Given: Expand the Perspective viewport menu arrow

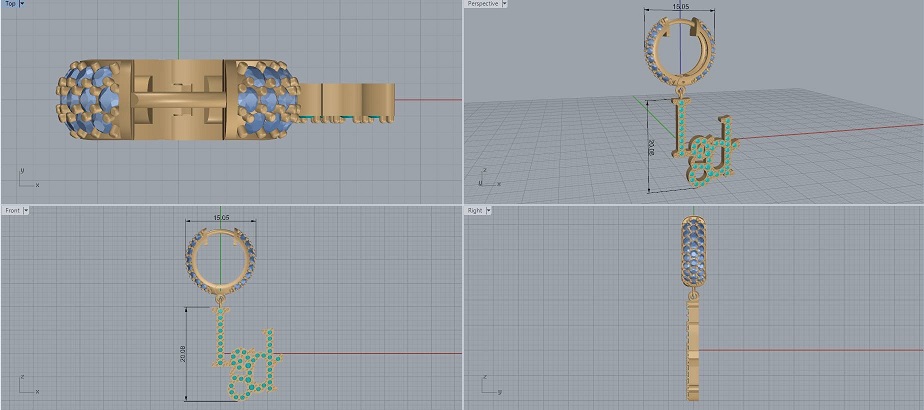Looking at the screenshot, I should coord(505,4).
